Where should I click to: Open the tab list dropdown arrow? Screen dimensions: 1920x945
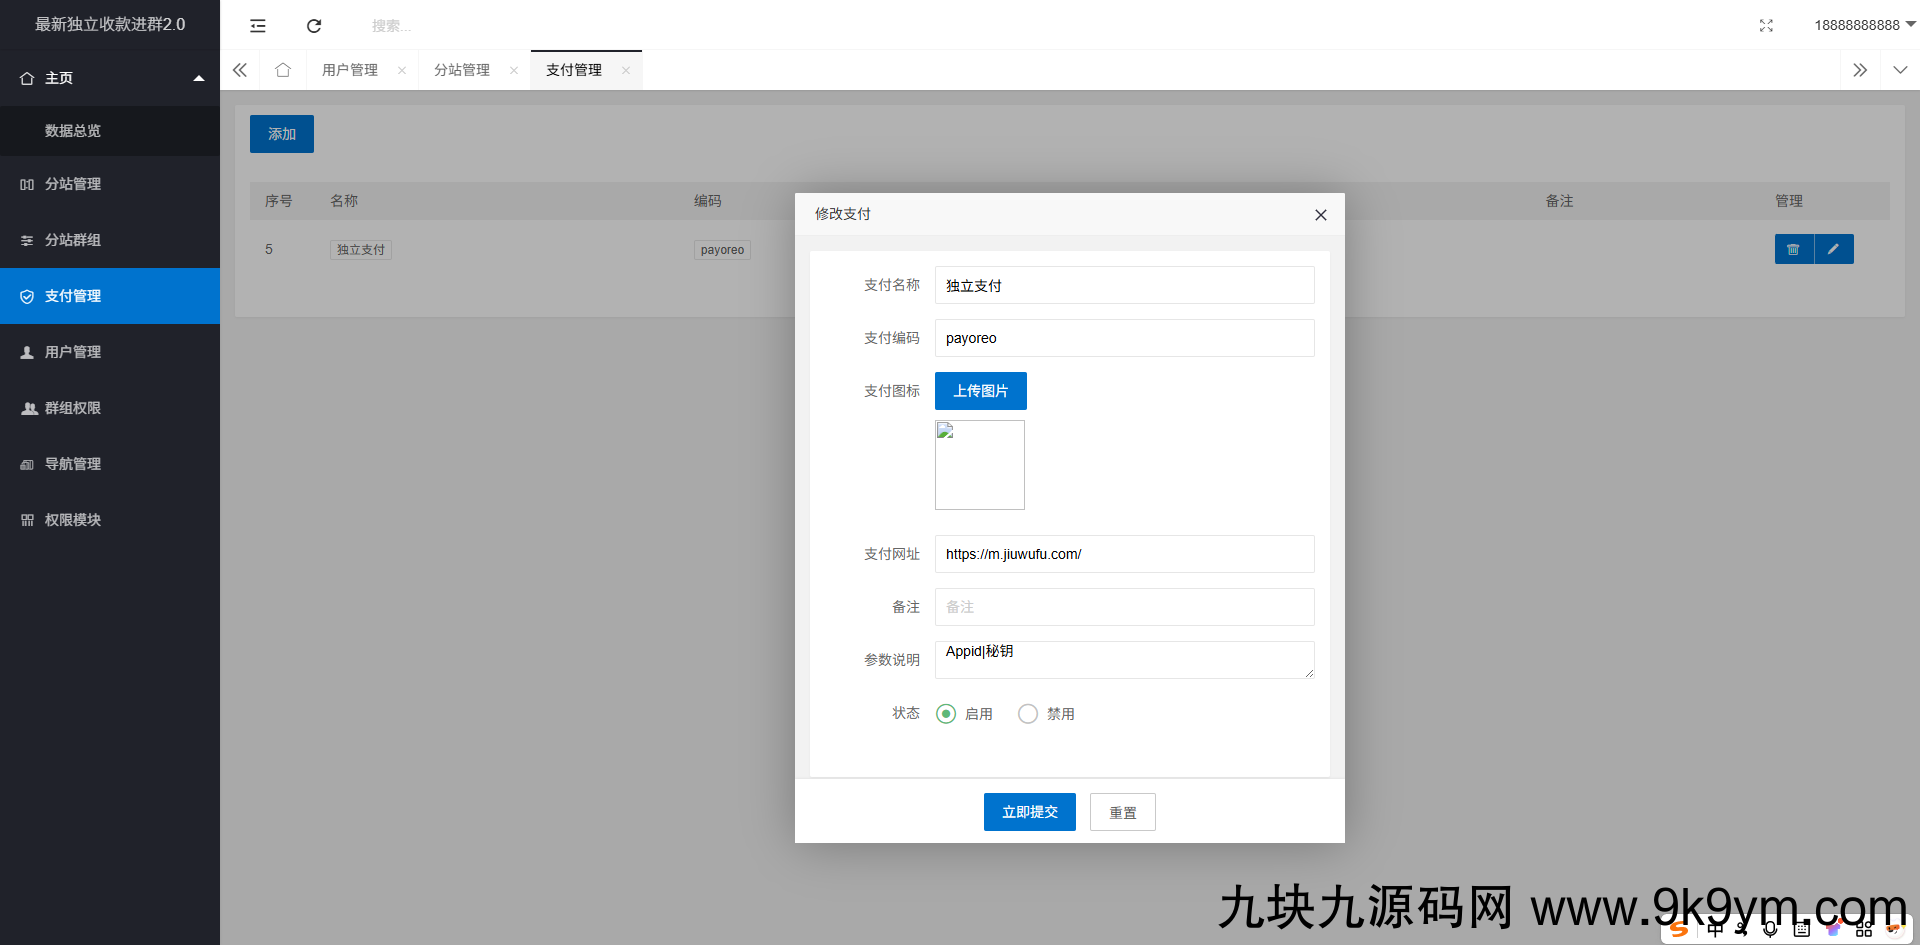point(1898,69)
